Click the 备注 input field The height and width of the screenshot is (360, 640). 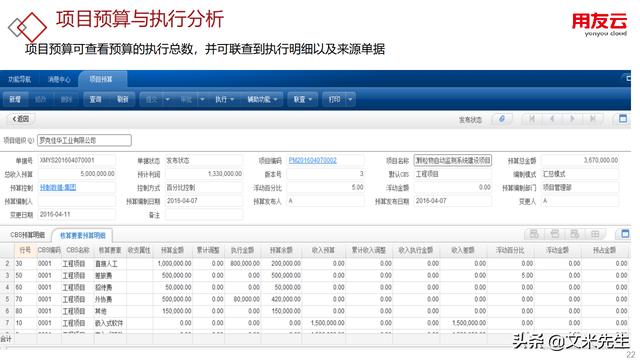tap(204, 214)
